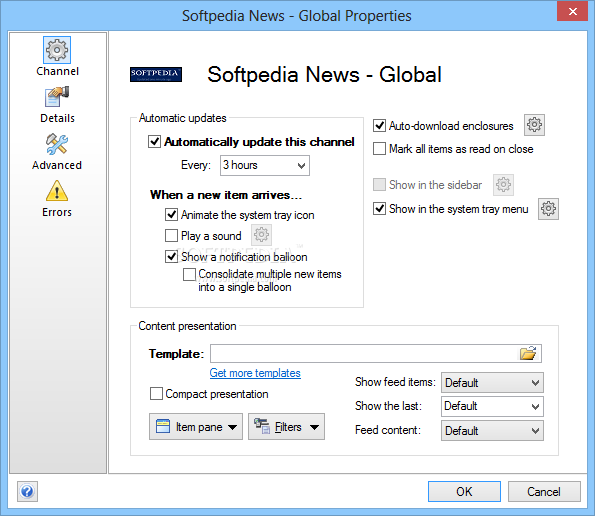This screenshot has height=516, width=595.
Task: Click the sidebar settings gear icon
Action: point(503,185)
